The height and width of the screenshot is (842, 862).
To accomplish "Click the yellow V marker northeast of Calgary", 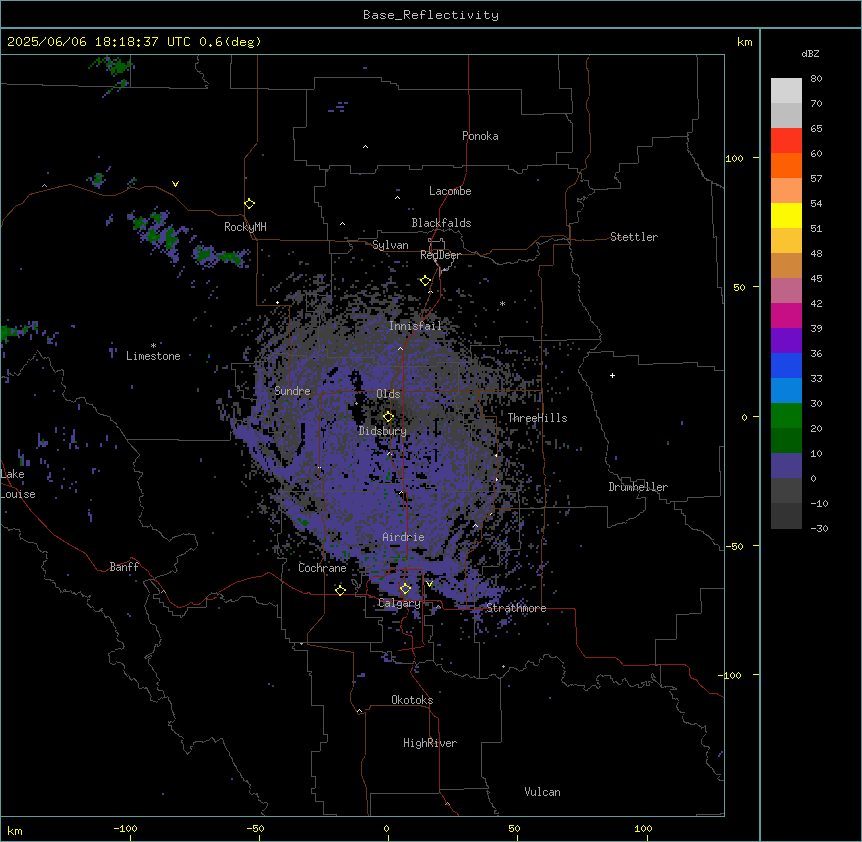I will pyautogui.click(x=429, y=584).
